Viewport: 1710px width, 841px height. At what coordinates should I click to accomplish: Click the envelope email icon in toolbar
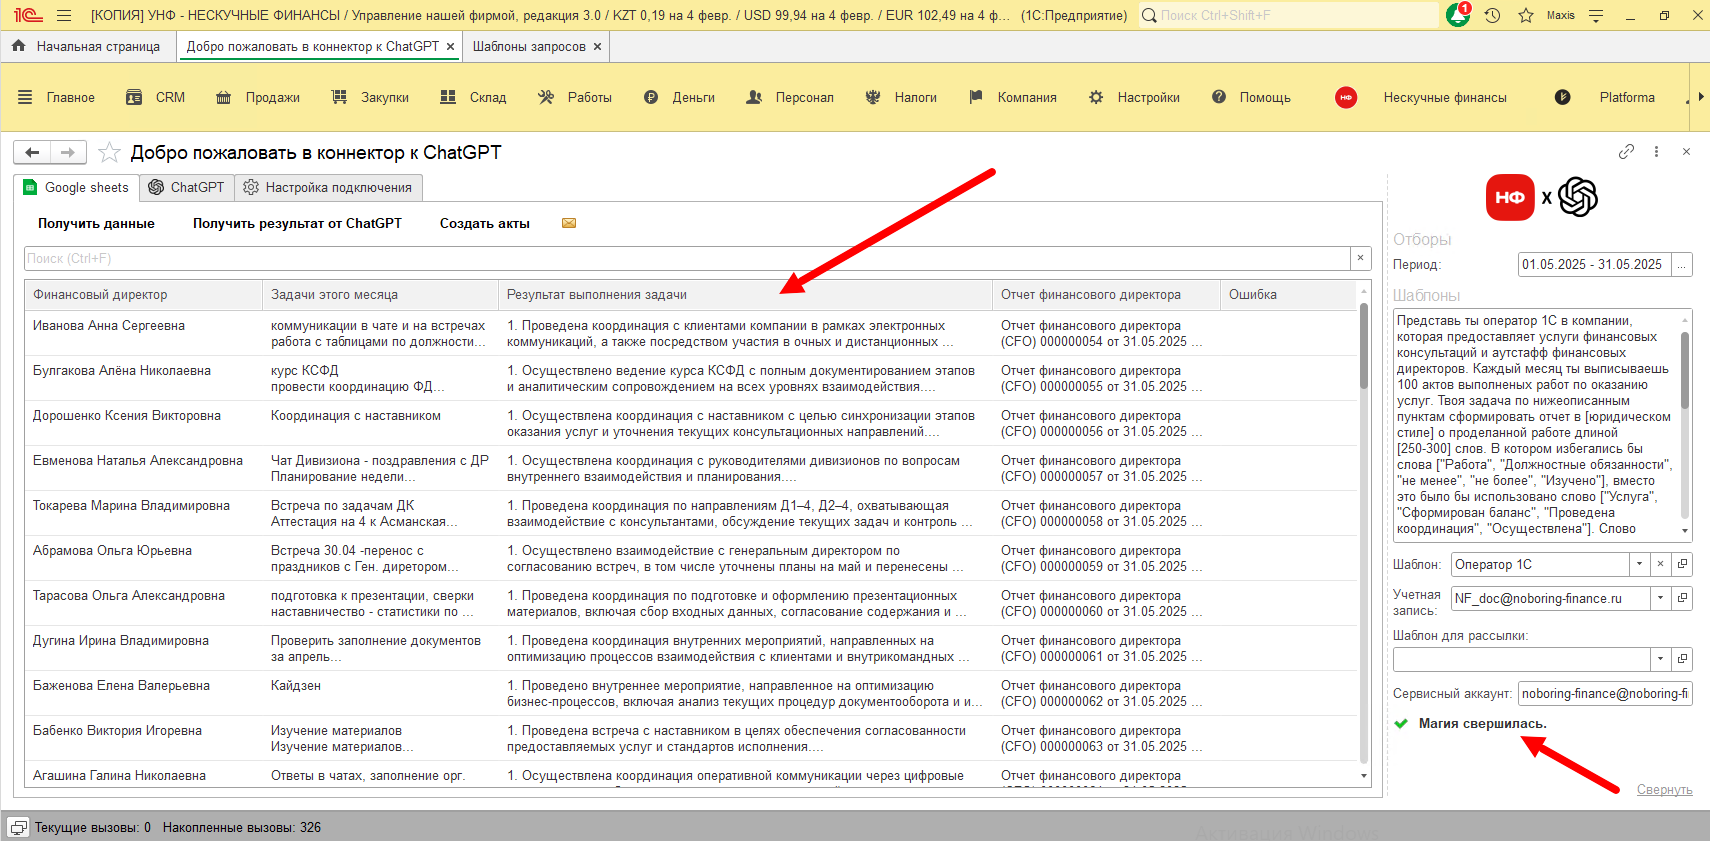pos(569,223)
